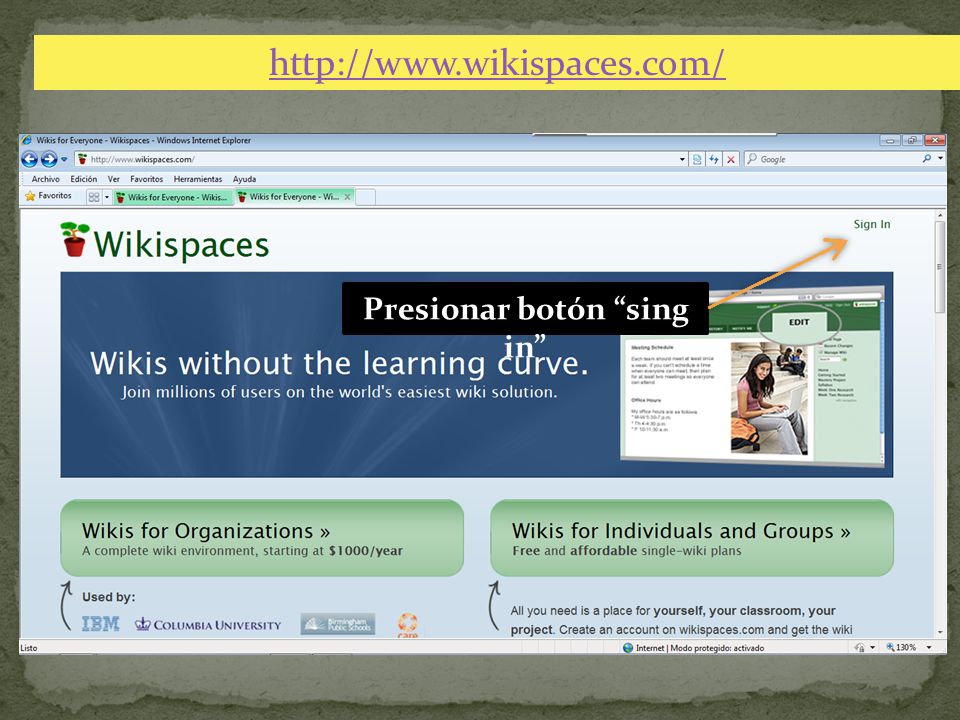Switch to first Wikis for Everyone tab

[x=173, y=197]
